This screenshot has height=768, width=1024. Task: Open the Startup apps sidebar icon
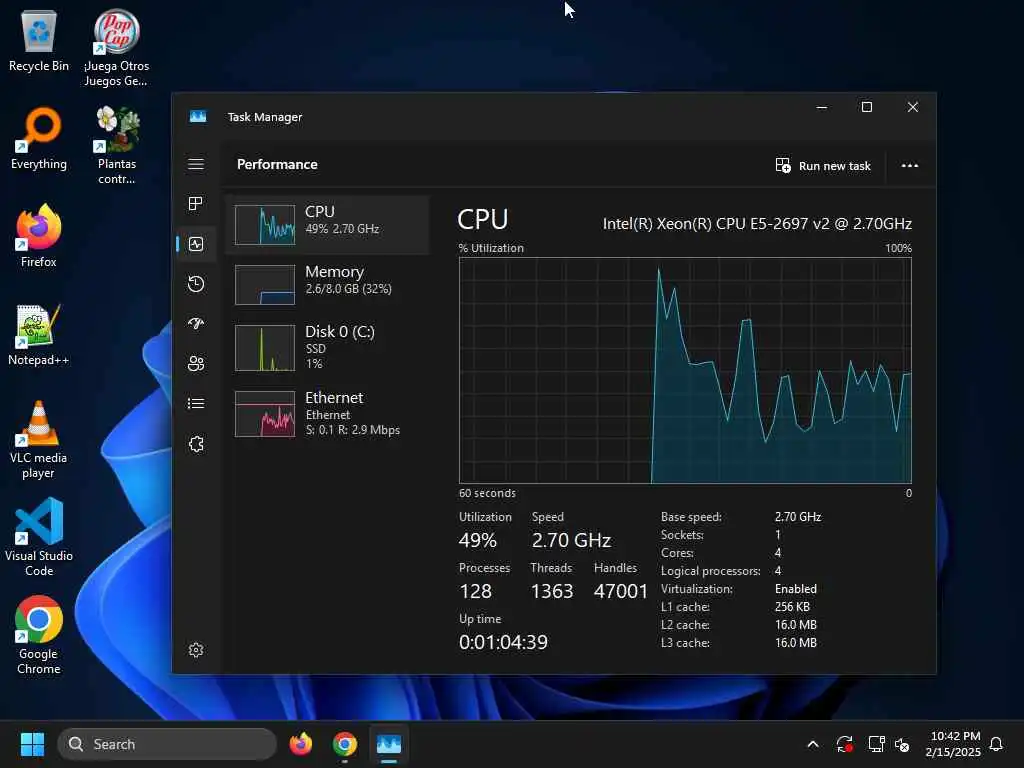coord(196,324)
